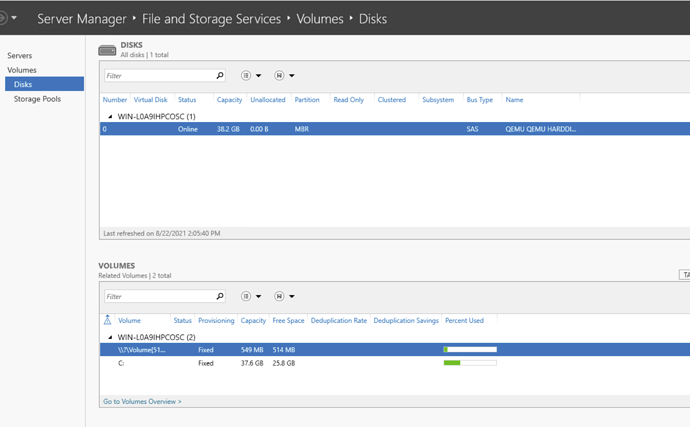The height and width of the screenshot is (427, 690).
Task: Open the Volumes list view options icon
Action: 247,296
